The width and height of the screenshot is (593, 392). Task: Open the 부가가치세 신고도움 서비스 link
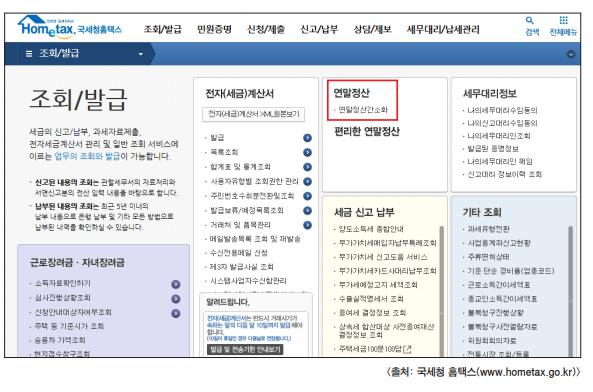pos(383,257)
